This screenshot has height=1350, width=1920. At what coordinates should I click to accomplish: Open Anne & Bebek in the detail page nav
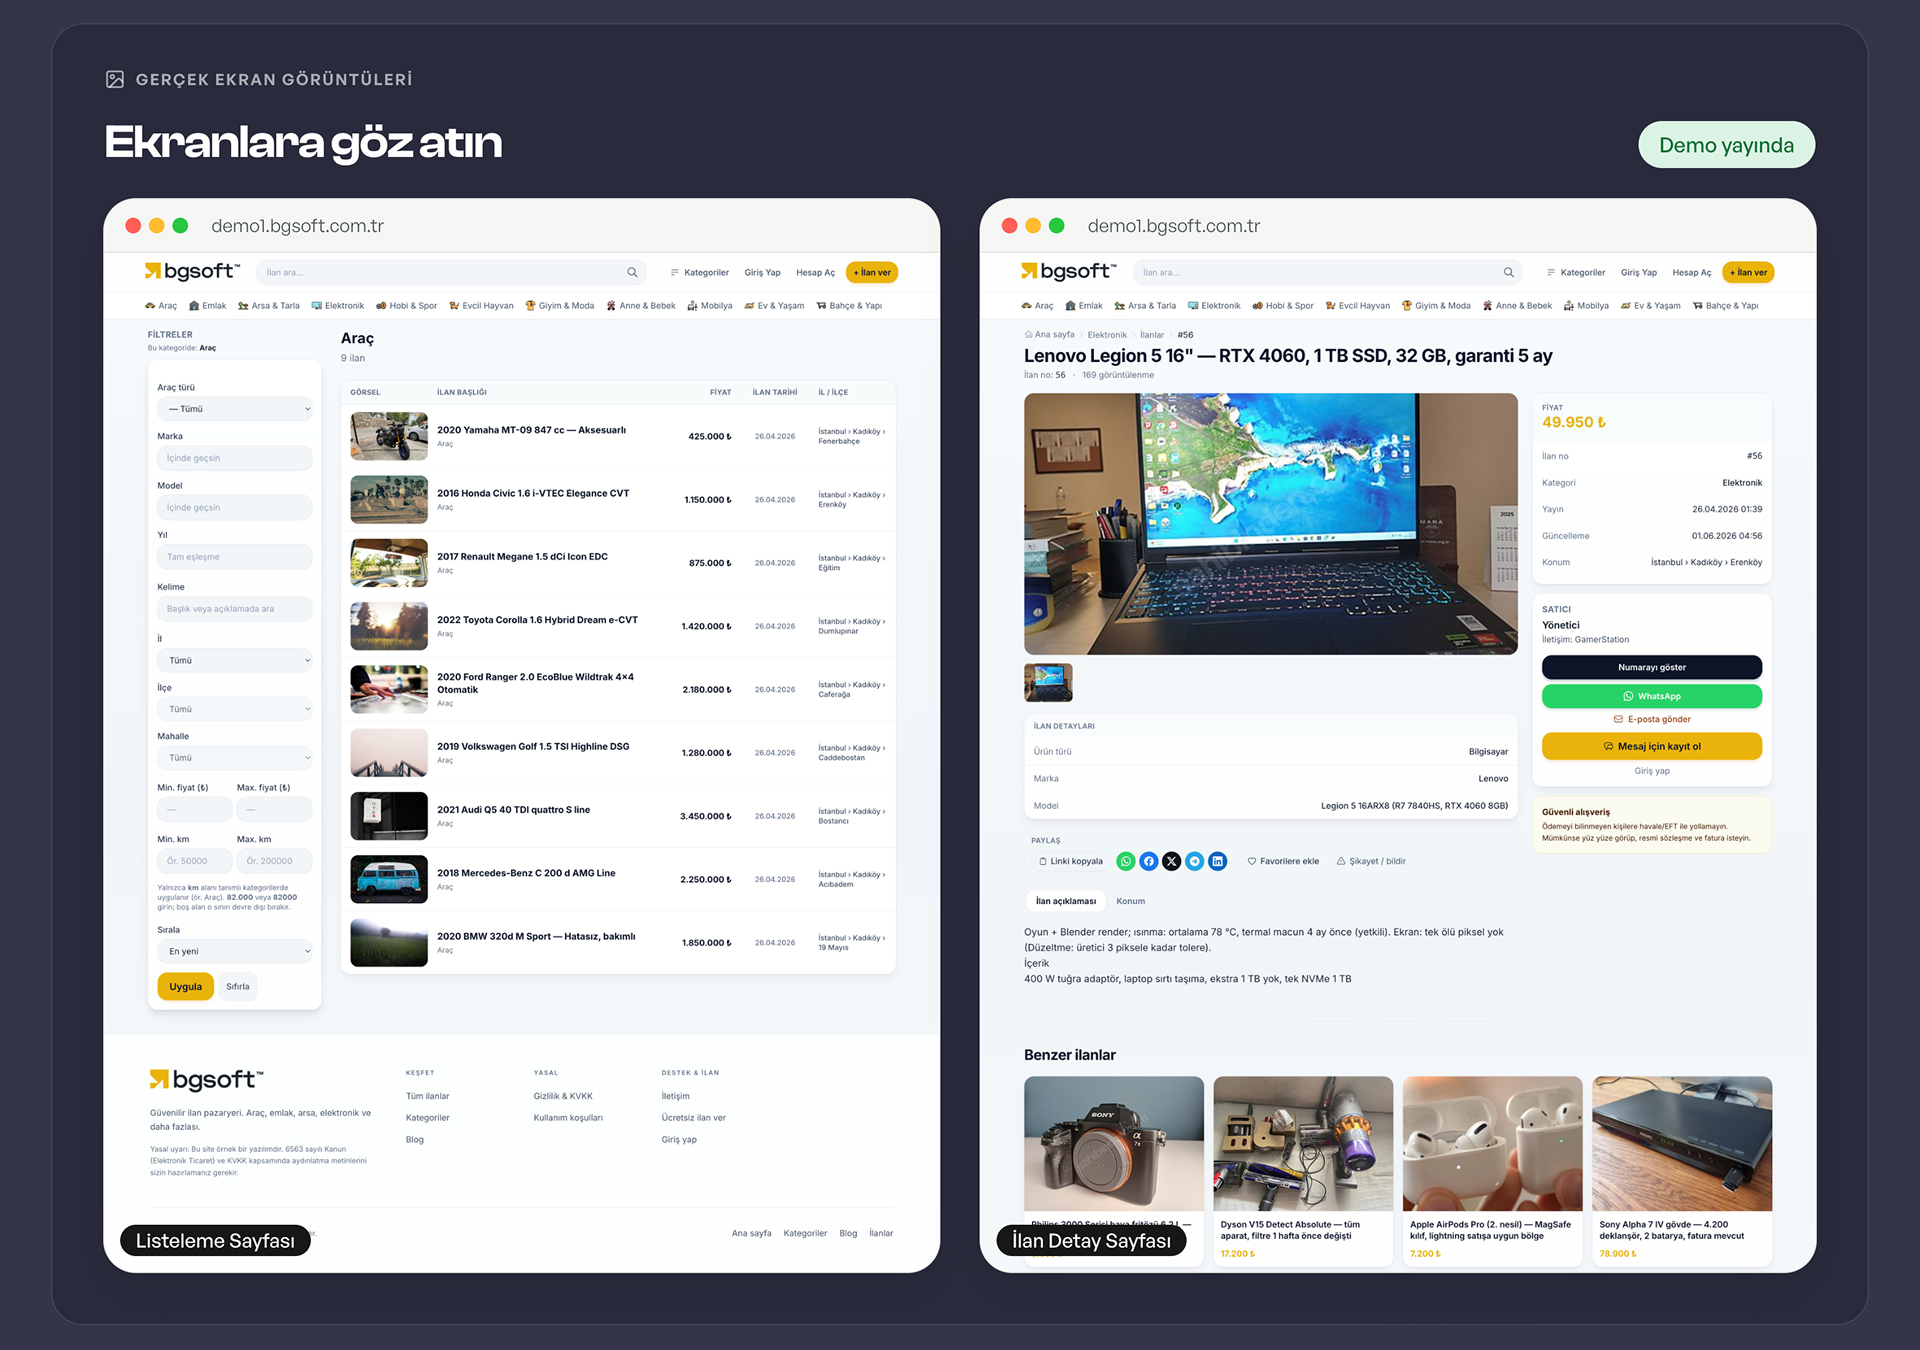(x=1518, y=306)
